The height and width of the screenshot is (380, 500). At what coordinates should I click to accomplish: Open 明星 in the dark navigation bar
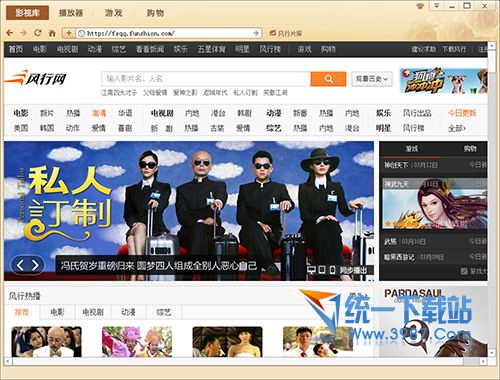(x=242, y=49)
